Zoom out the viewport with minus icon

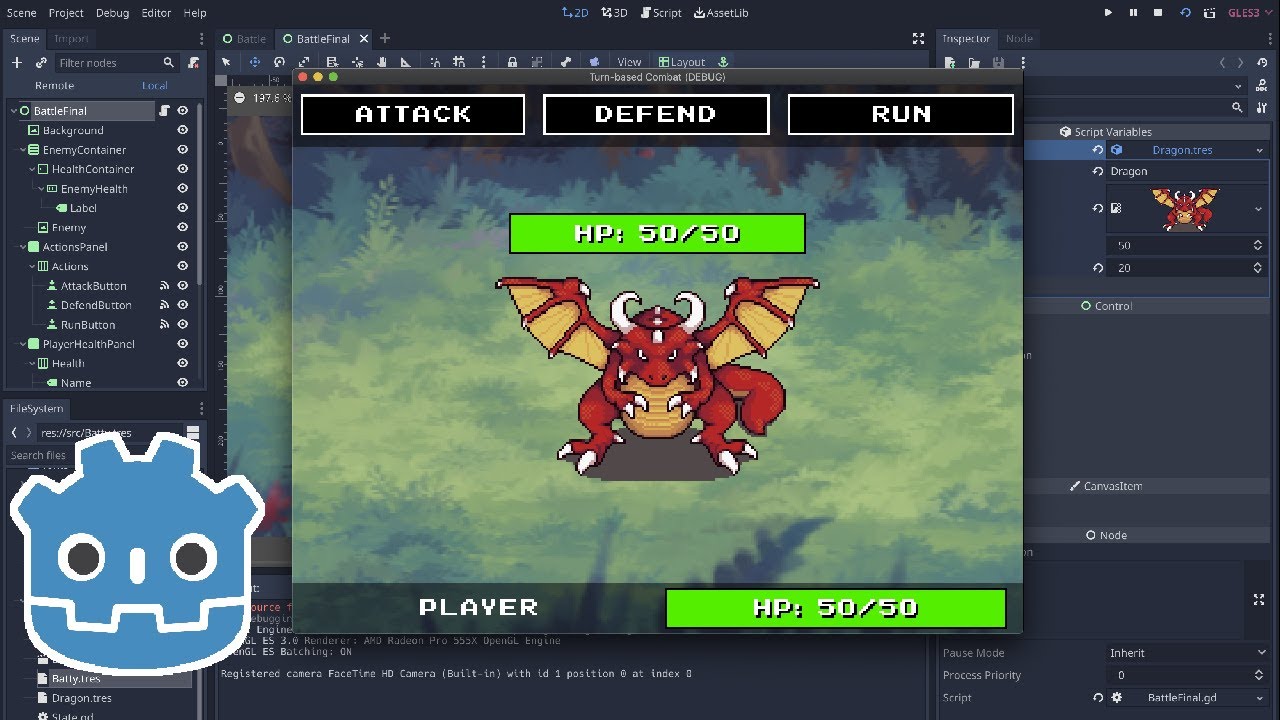(239, 98)
